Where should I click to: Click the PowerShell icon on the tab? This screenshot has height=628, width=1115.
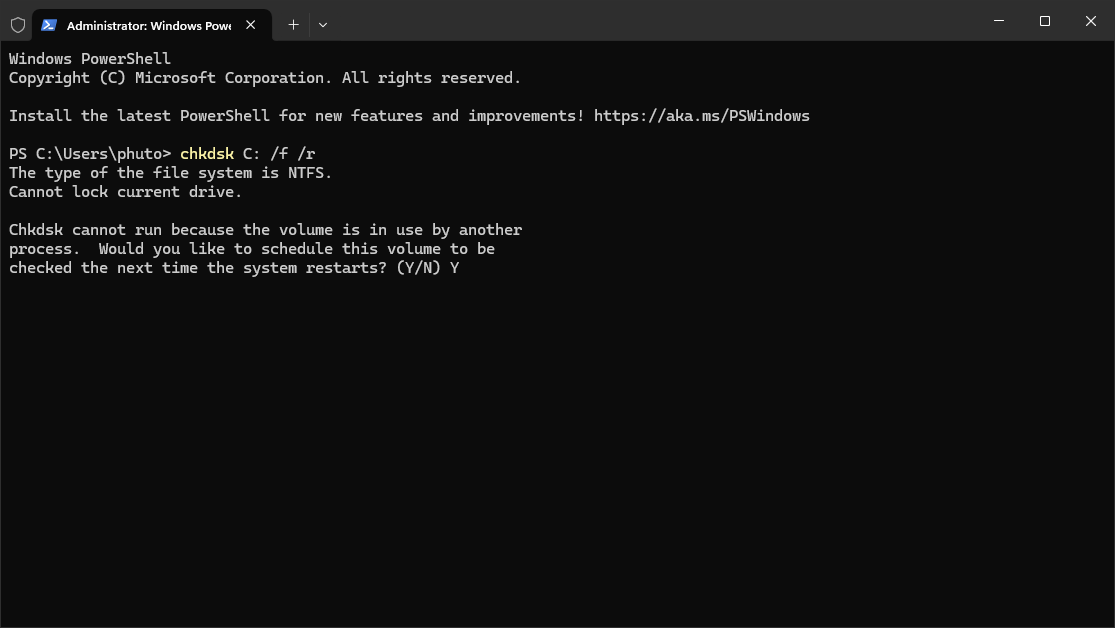(x=49, y=25)
